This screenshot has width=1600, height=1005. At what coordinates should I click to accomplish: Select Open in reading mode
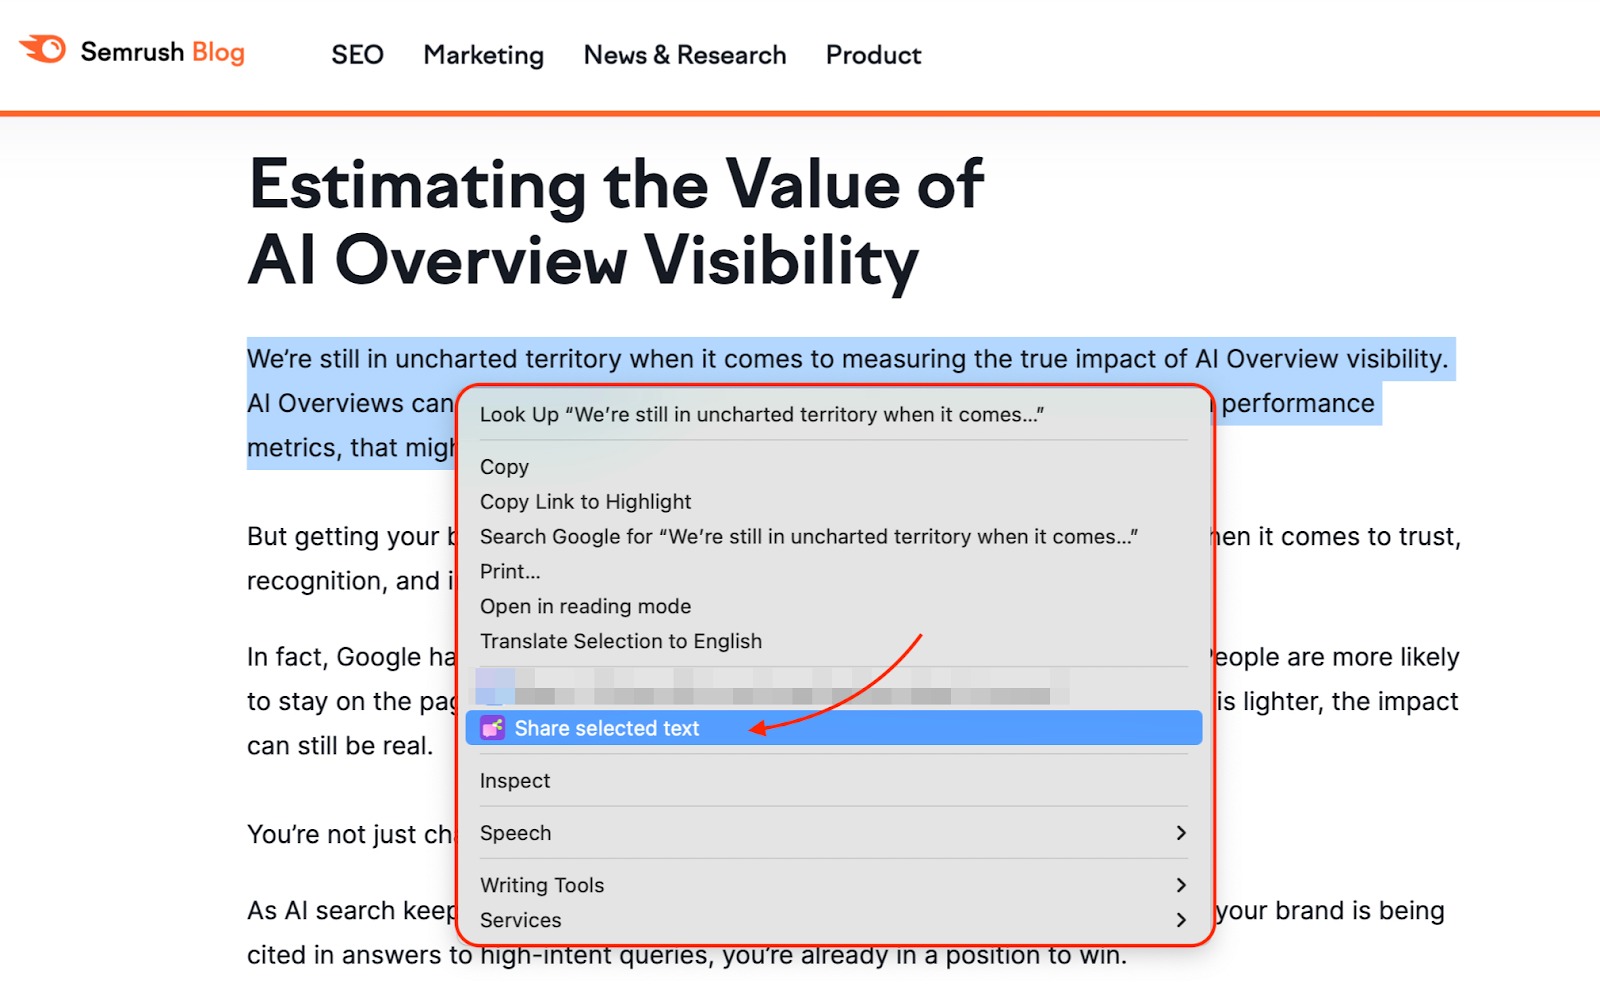tap(585, 607)
